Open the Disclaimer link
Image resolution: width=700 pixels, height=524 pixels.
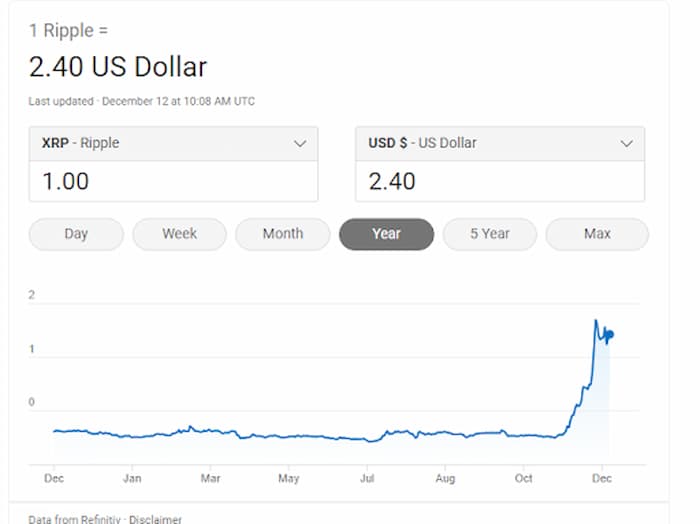click(158, 519)
